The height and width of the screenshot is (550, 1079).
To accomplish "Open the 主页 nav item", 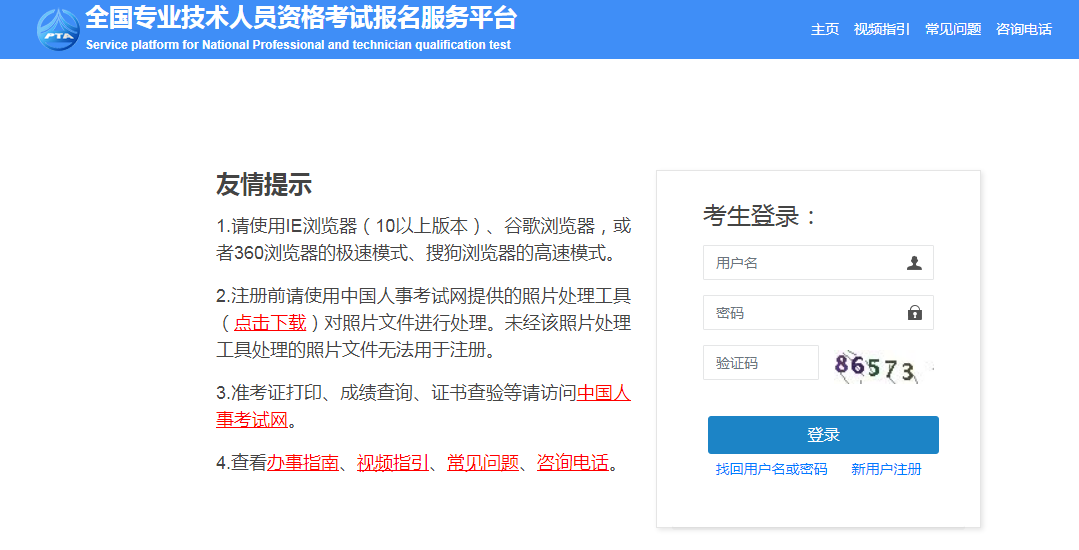I will tap(824, 29).
